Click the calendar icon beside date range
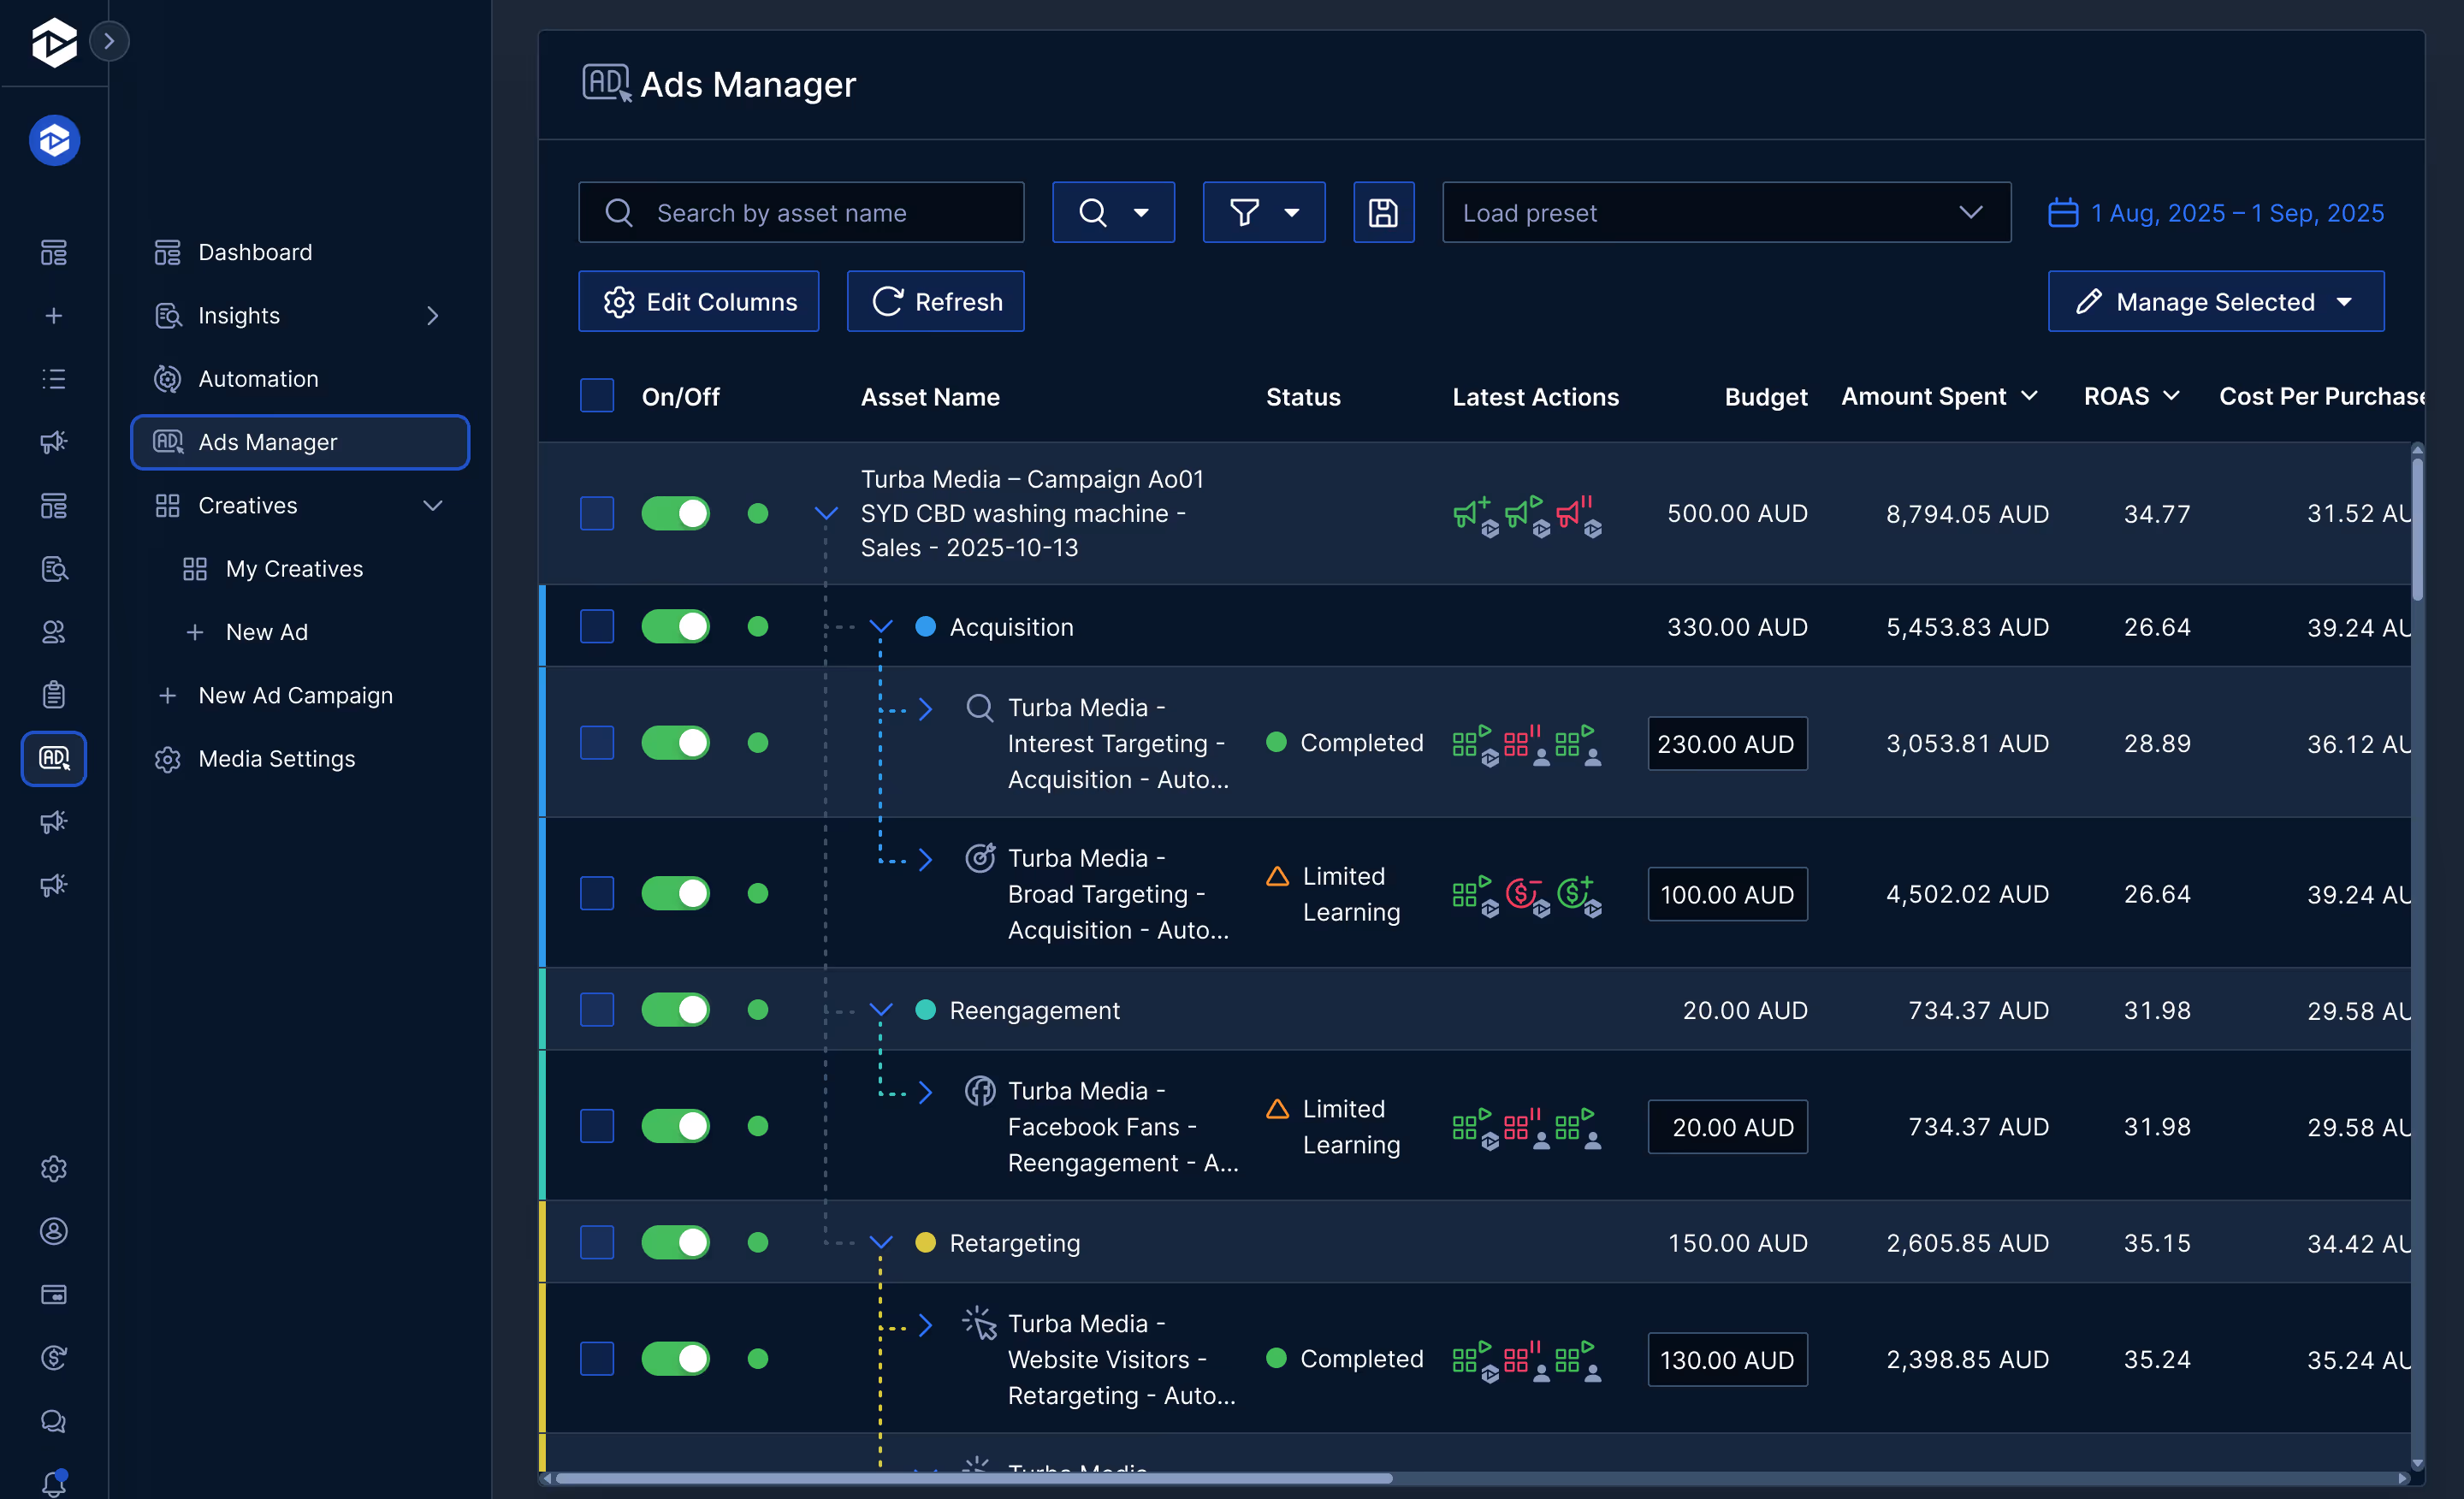This screenshot has height=1499, width=2464. click(2062, 213)
